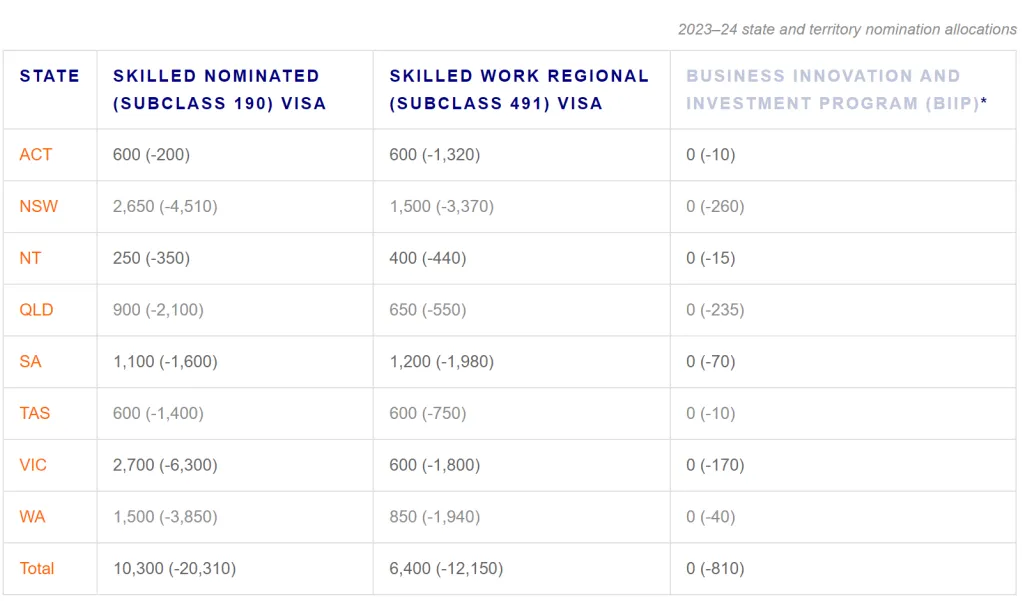This screenshot has height=601, width=1022.
Task: Click the total subclass 491 value 6,400
Action: pos(446,568)
